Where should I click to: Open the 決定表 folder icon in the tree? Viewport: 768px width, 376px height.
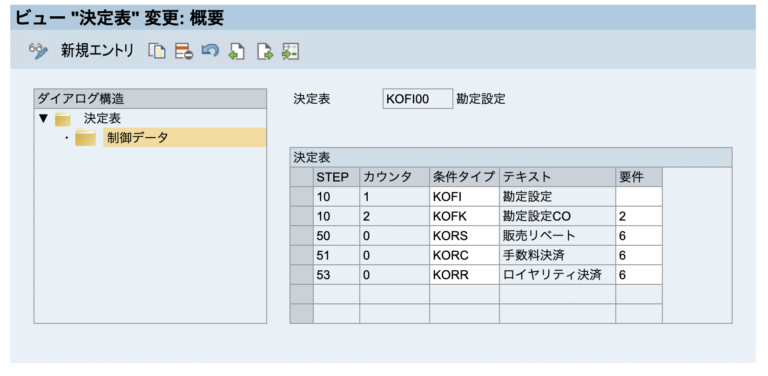click(x=63, y=118)
